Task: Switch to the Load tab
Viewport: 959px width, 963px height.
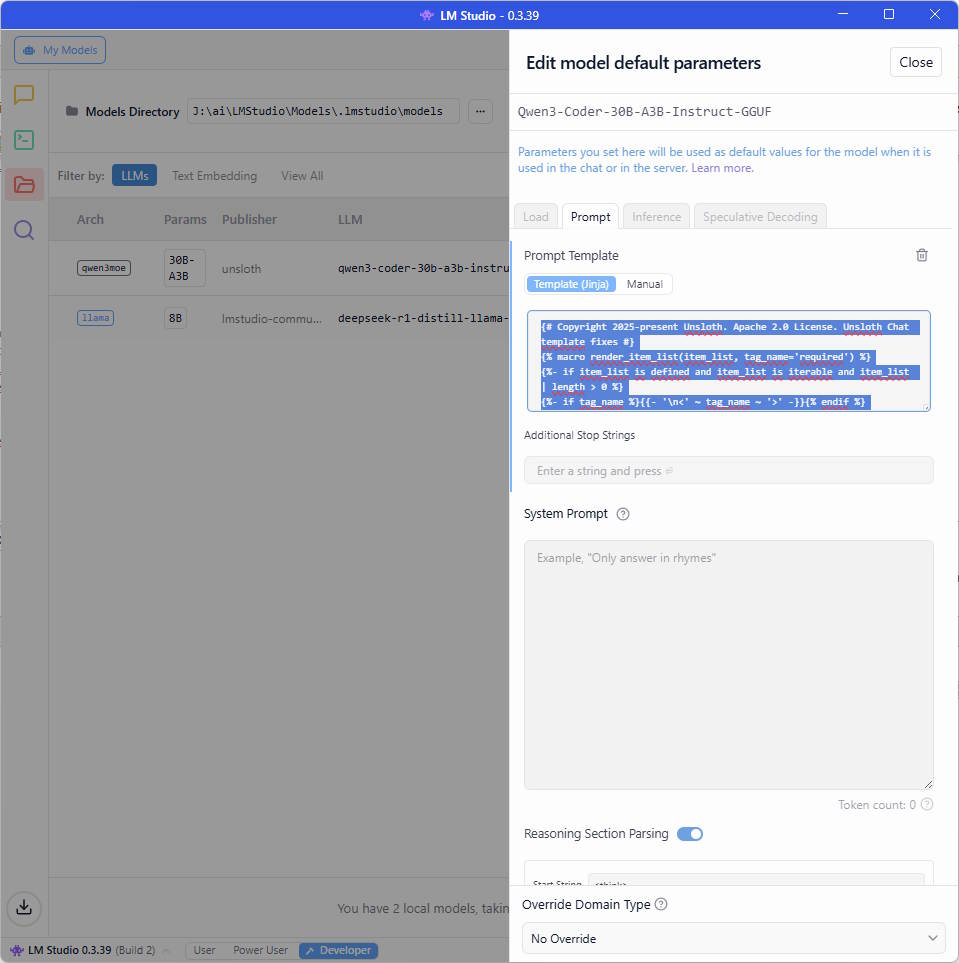Action: click(x=536, y=217)
